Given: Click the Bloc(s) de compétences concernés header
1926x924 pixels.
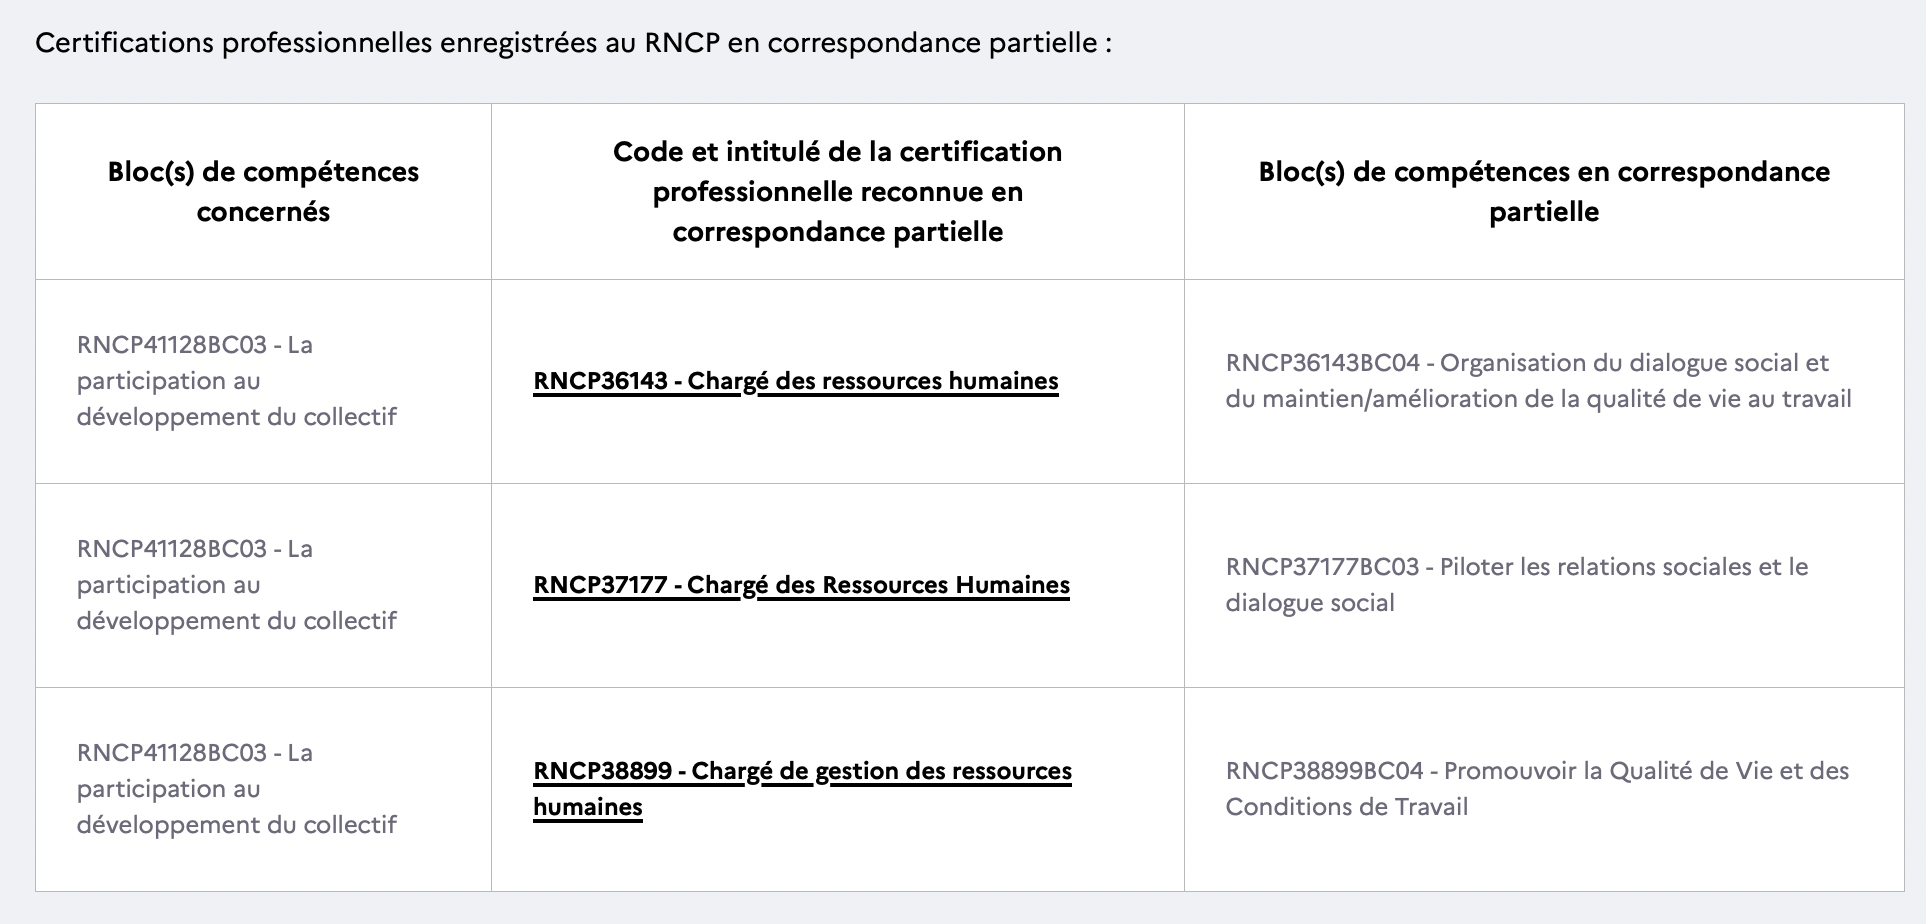Looking at the screenshot, I should pyautogui.click(x=263, y=191).
